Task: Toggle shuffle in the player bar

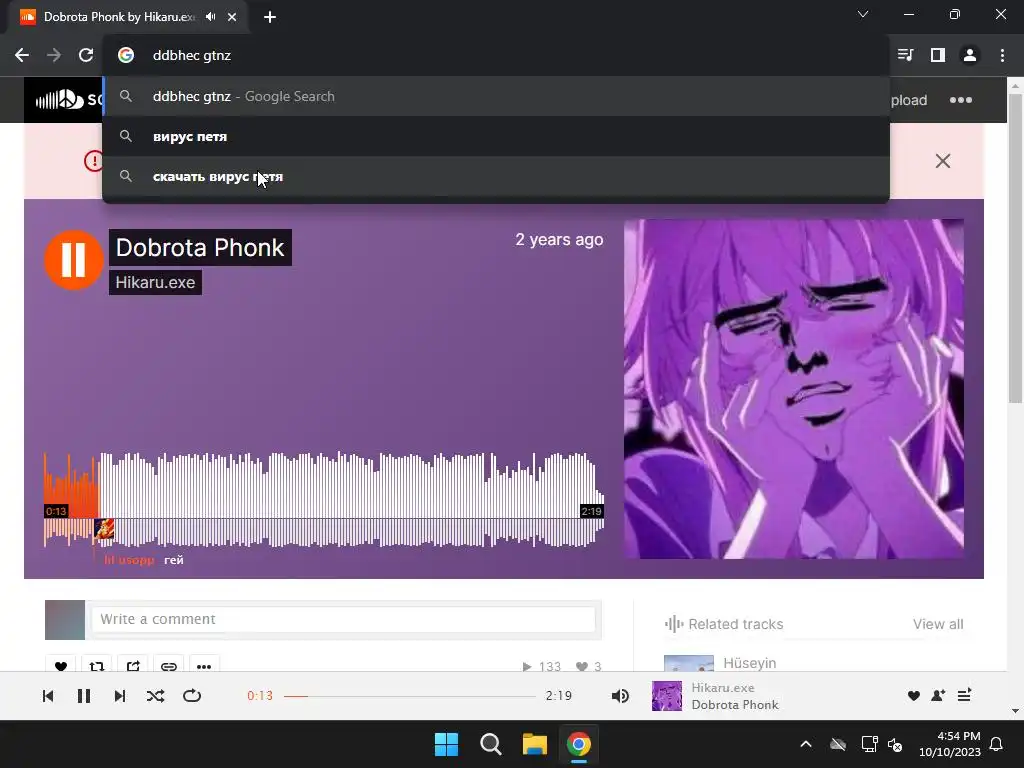Action: [155, 696]
